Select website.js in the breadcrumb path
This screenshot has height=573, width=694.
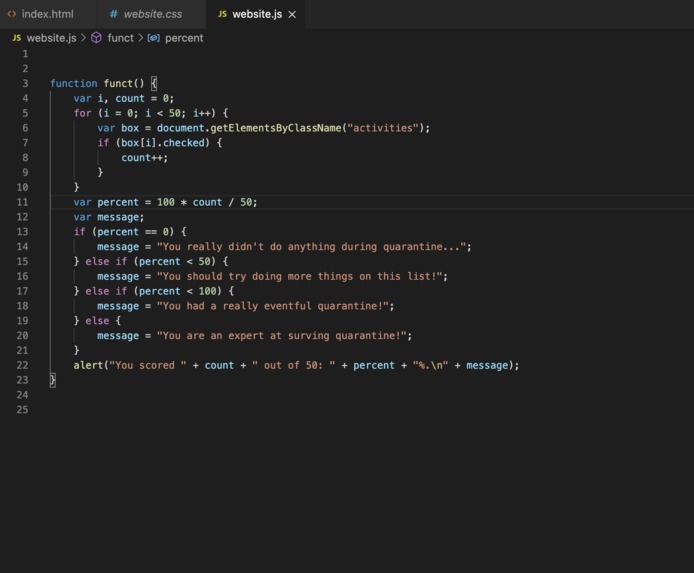pyautogui.click(x=51, y=38)
